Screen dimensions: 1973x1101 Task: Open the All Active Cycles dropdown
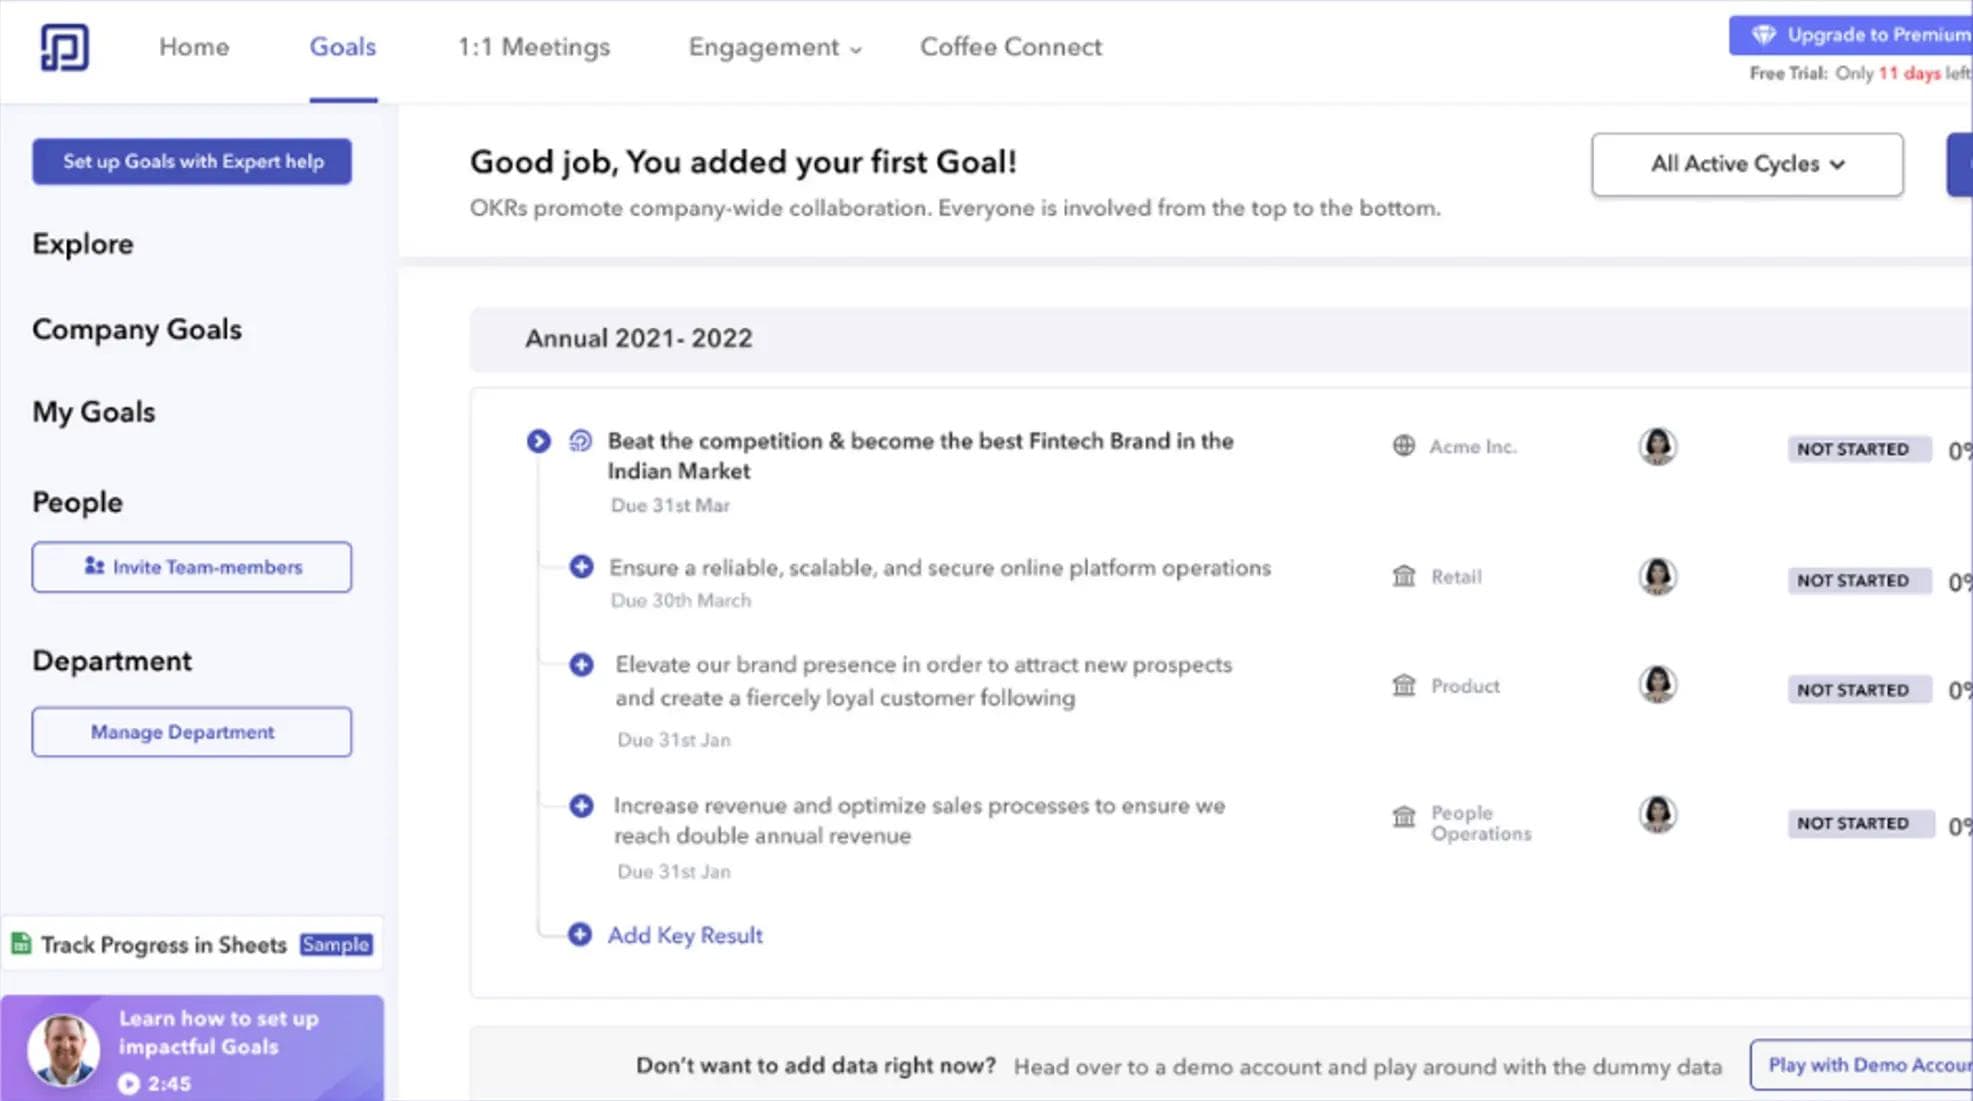1745,164
